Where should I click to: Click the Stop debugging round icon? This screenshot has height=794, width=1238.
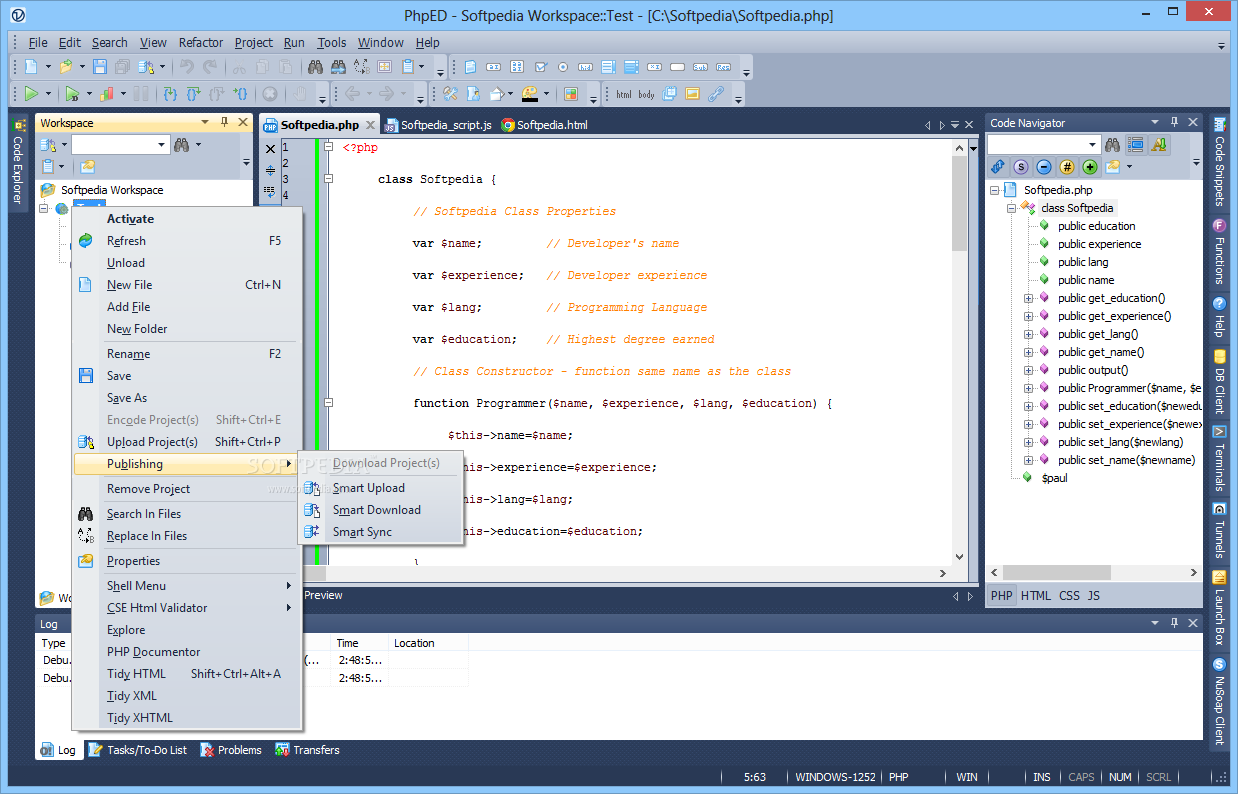pyautogui.click(x=269, y=94)
